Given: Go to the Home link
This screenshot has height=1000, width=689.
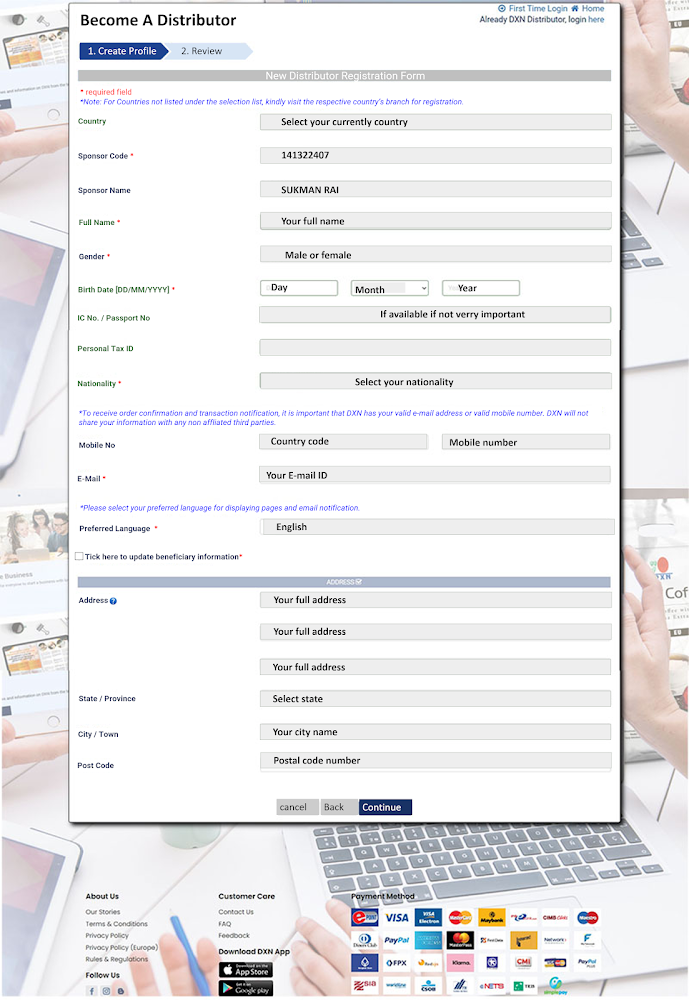Looking at the screenshot, I should pyautogui.click(x=588, y=8).
